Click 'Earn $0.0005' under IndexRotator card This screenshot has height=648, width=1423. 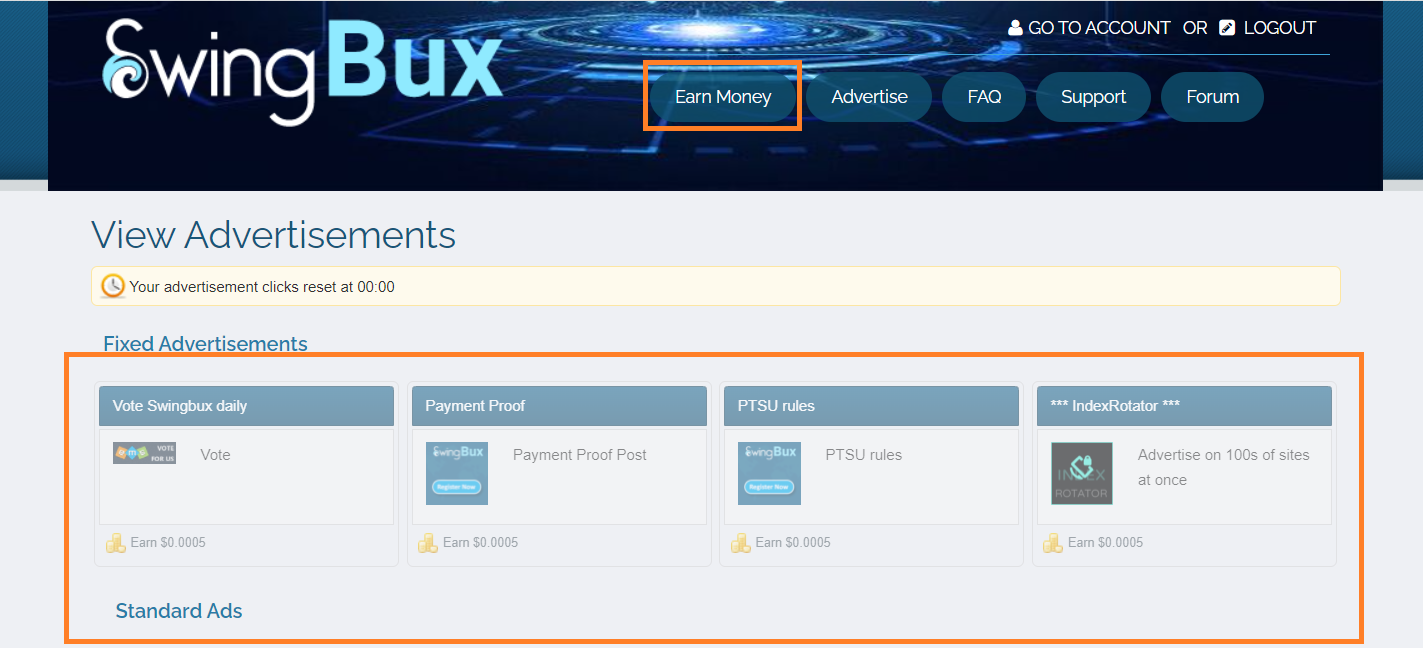pos(1105,543)
